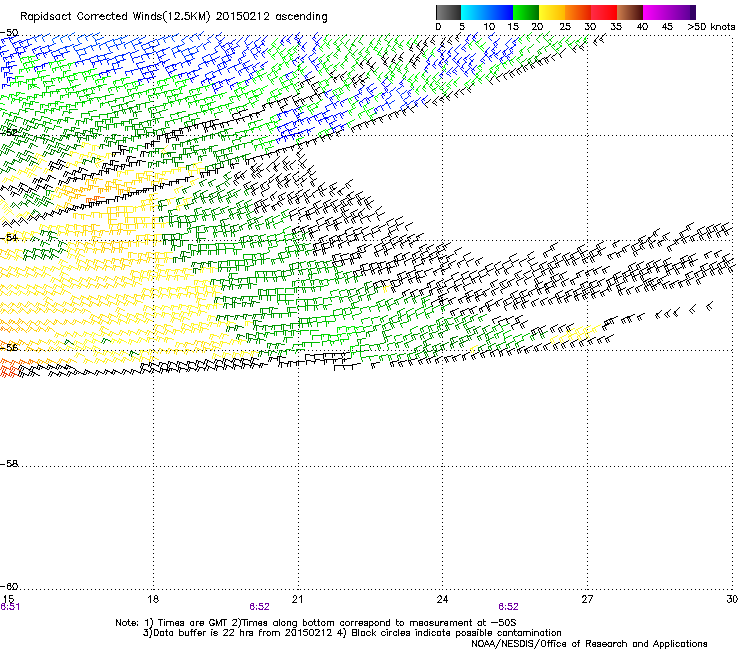Click the legend label '25'
The height and width of the screenshot is (650, 740).
point(564,27)
